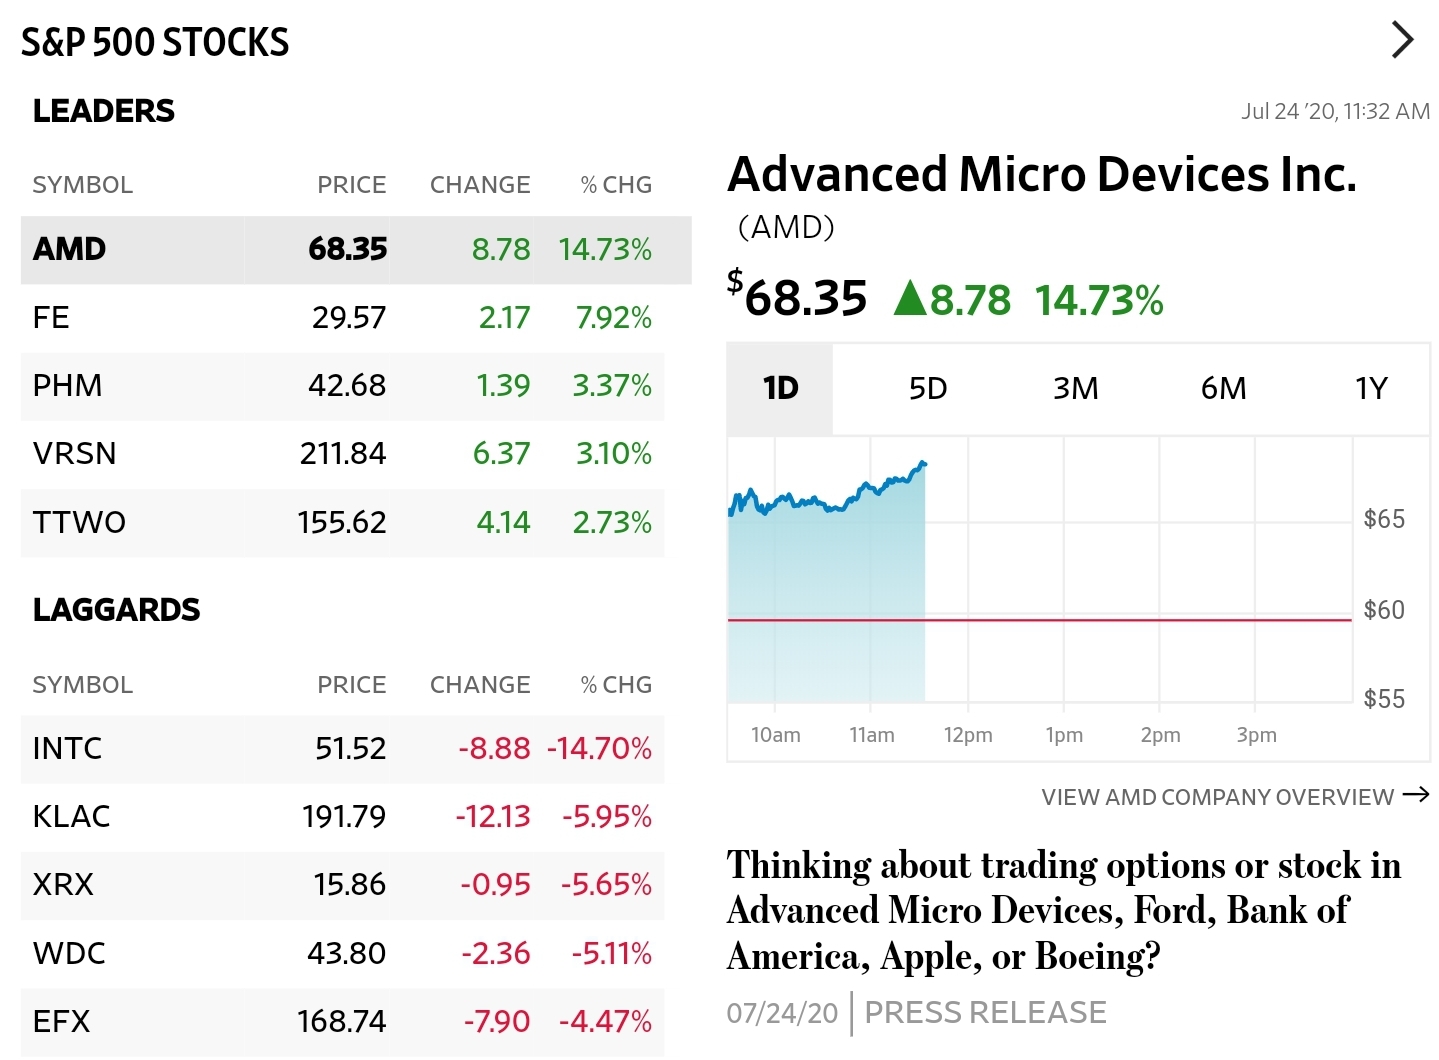Viewport: 1439px width, 1060px height.
Task: Select the KLAC laggard row
Action: [343, 816]
